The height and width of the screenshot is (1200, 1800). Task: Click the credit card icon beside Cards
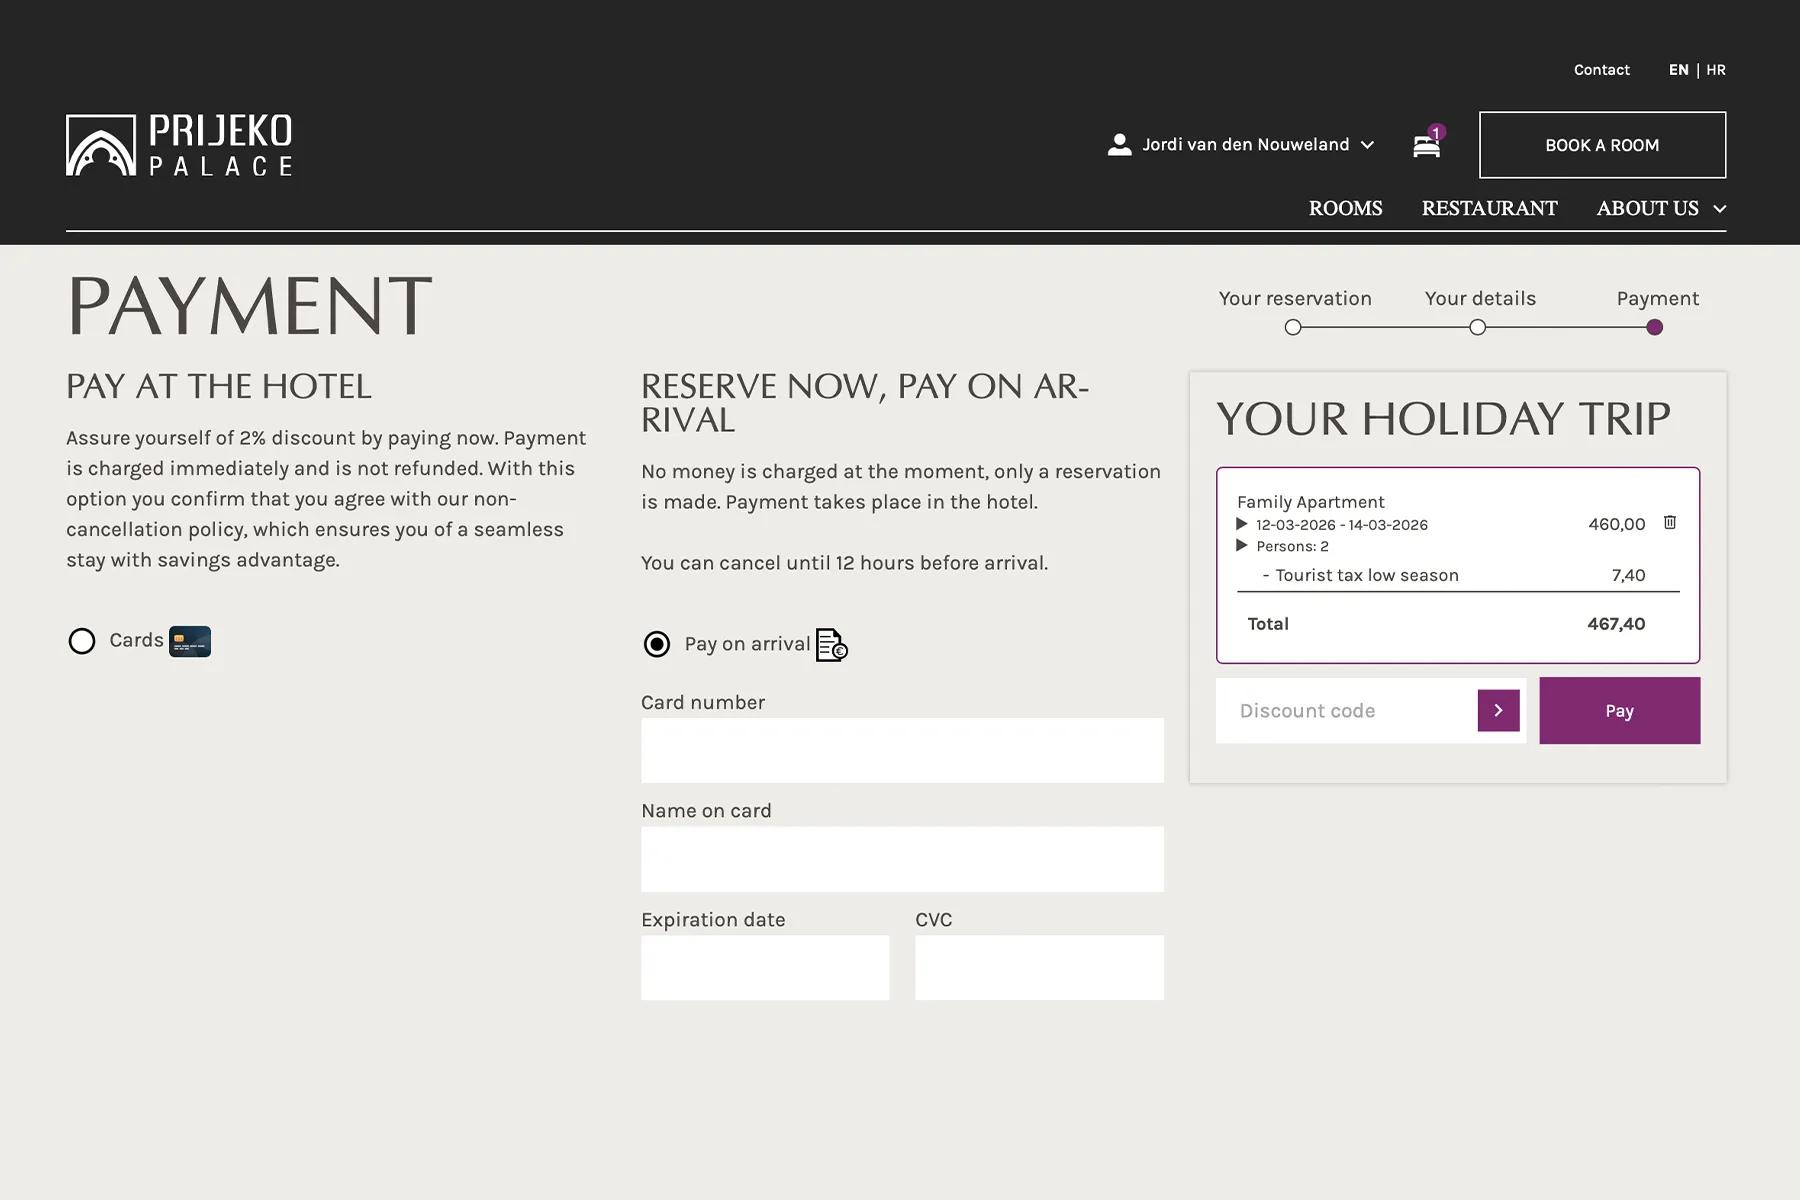[x=190, y=641]
